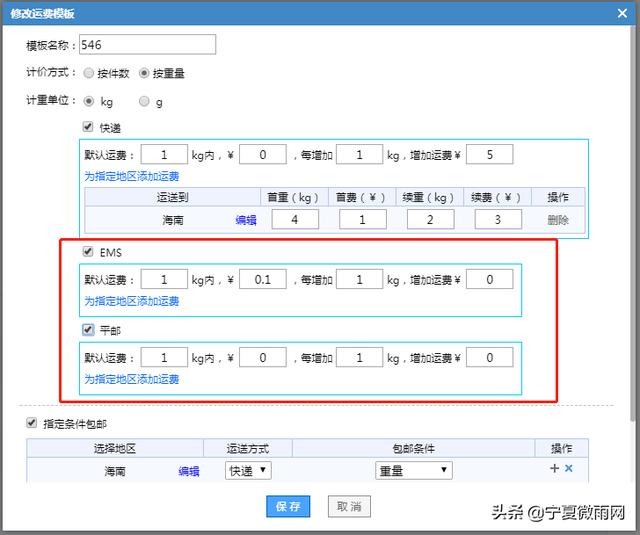Click 保存 to save the template
The height and width of the screenshot is (535, 640).
(288, 506)
